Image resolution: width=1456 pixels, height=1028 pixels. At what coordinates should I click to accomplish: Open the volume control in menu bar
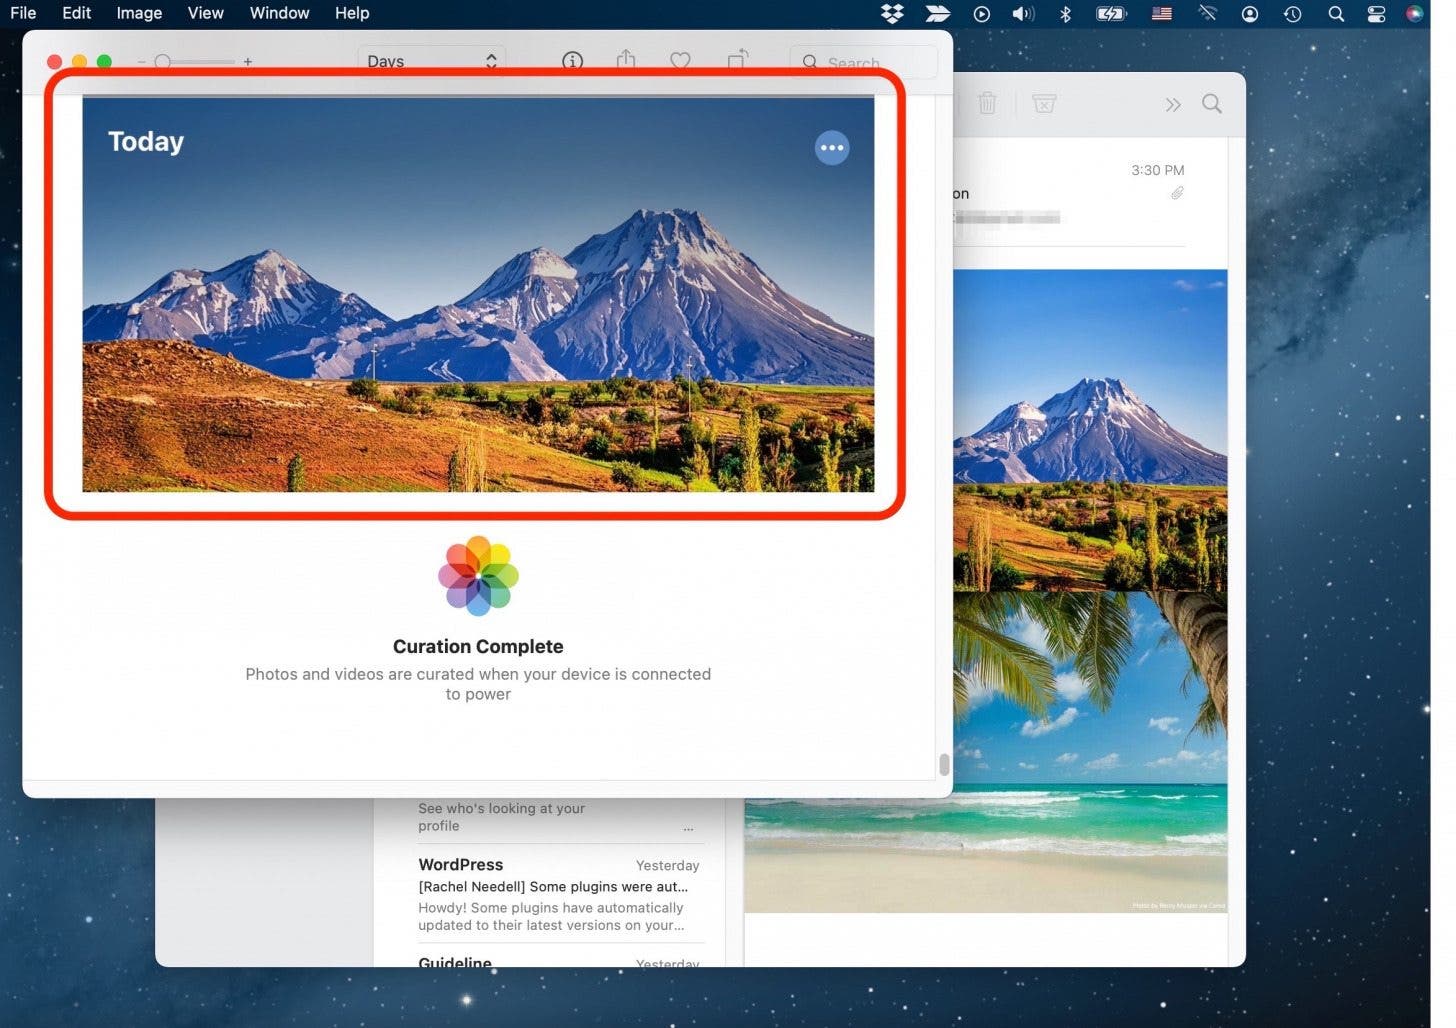(x=1022, y=14)
